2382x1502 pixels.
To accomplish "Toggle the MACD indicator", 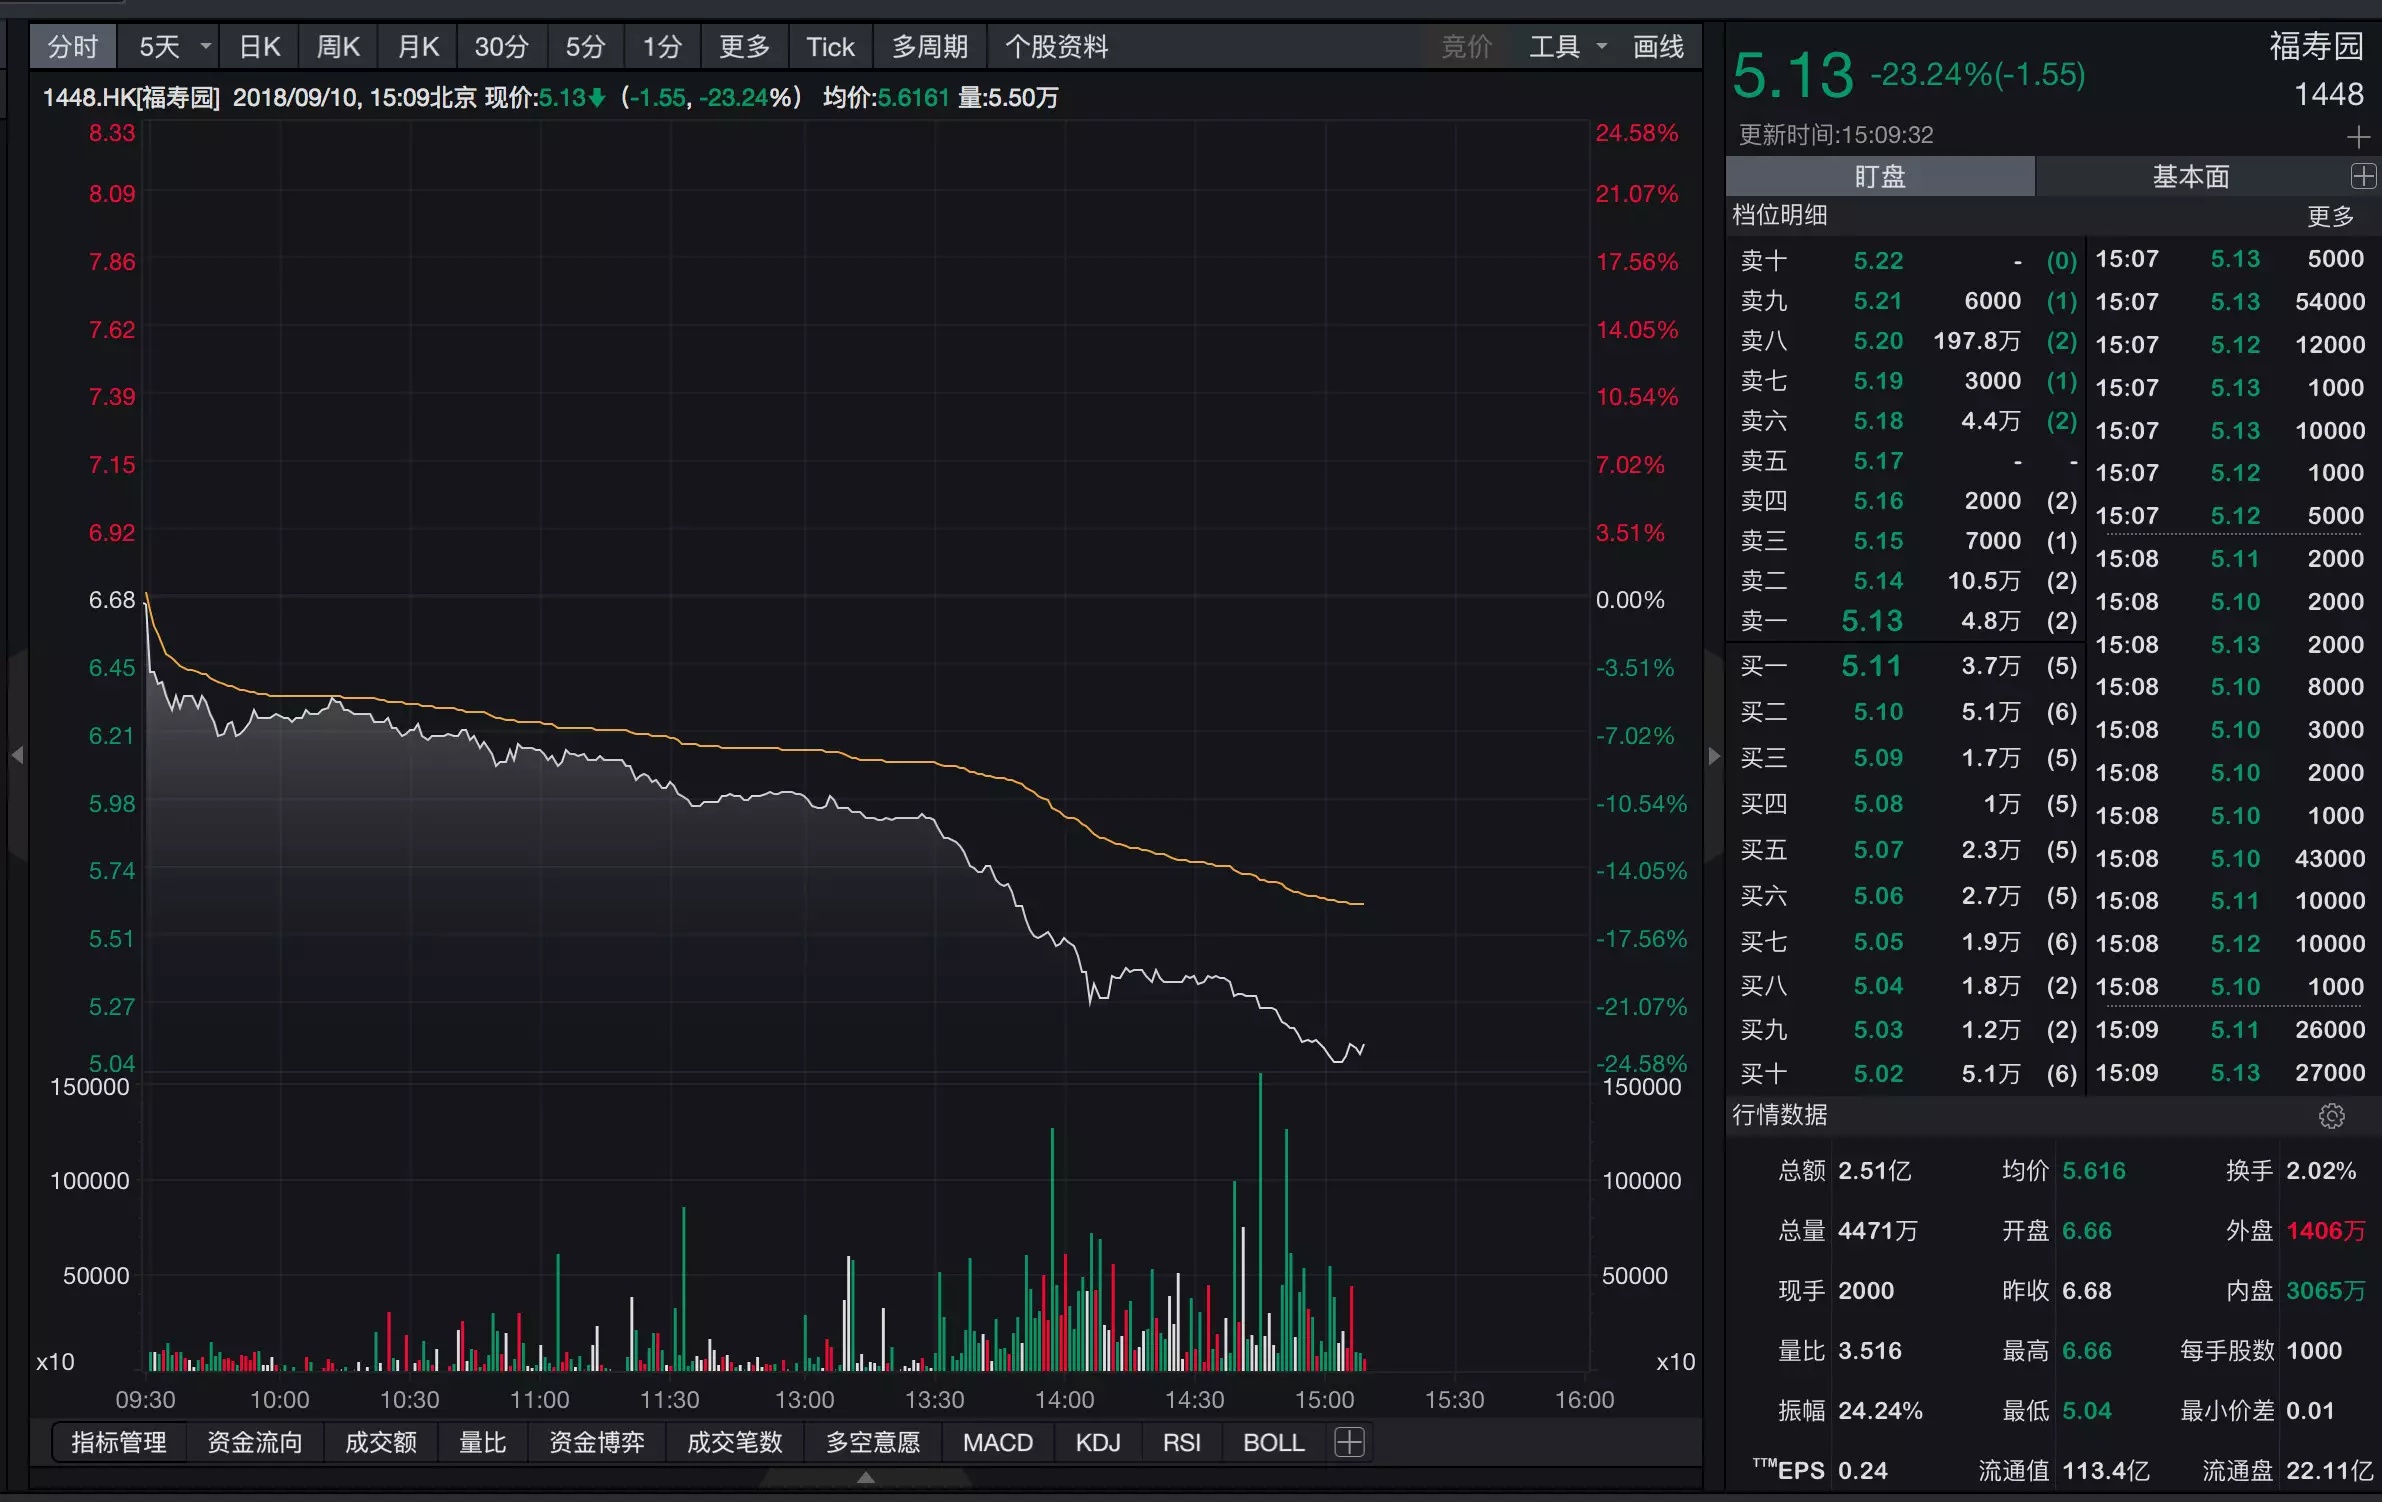I will pyautogui.click(x=997, y=1442).
